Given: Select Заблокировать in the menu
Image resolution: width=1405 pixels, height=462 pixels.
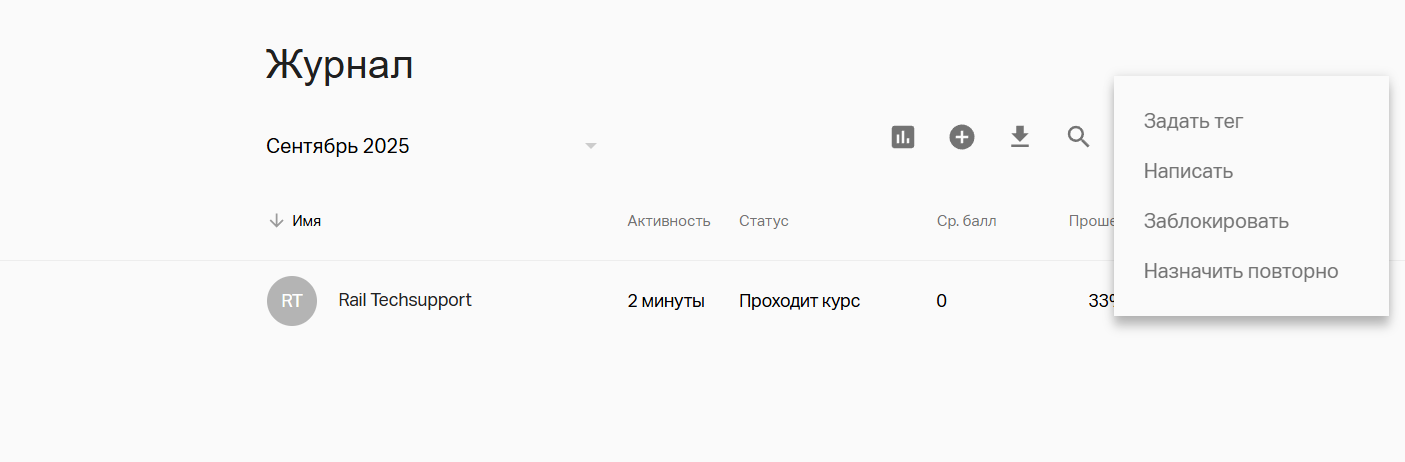Looking at the screenshot, I should pos(1216,221).
